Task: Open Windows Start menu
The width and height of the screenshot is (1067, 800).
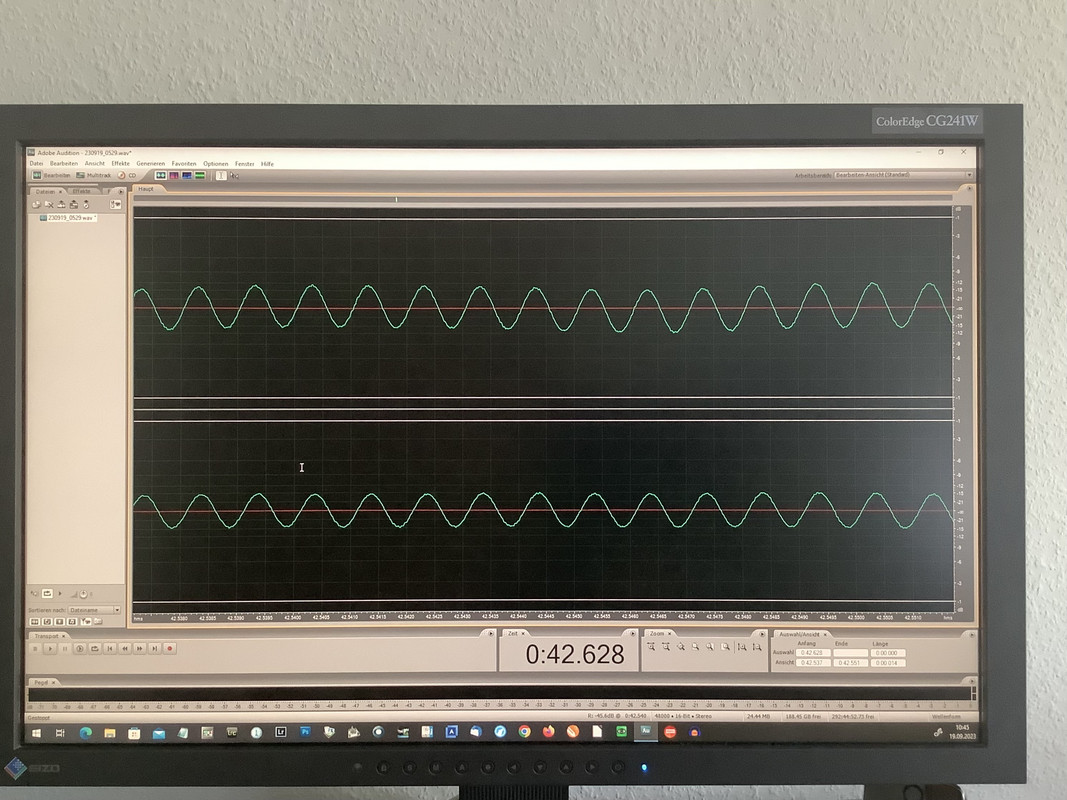Action: (36, 733)
